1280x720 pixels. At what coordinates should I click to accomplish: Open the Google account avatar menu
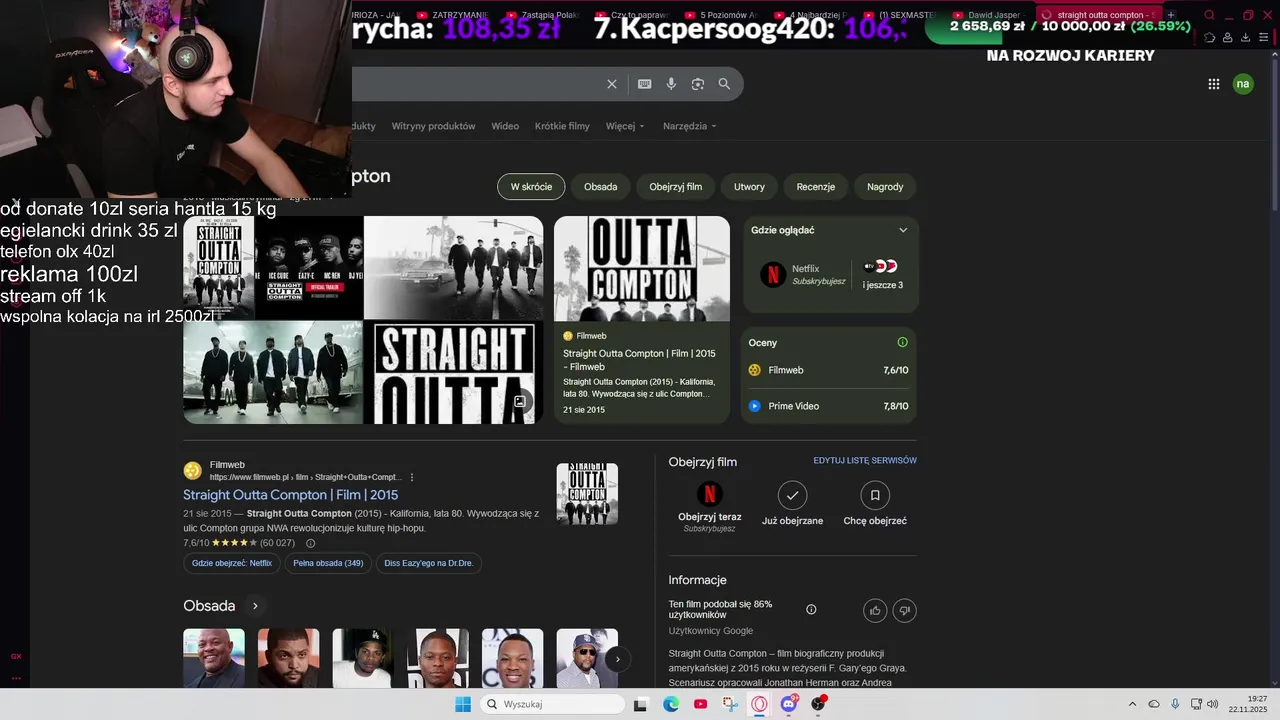coord(1243,84)
